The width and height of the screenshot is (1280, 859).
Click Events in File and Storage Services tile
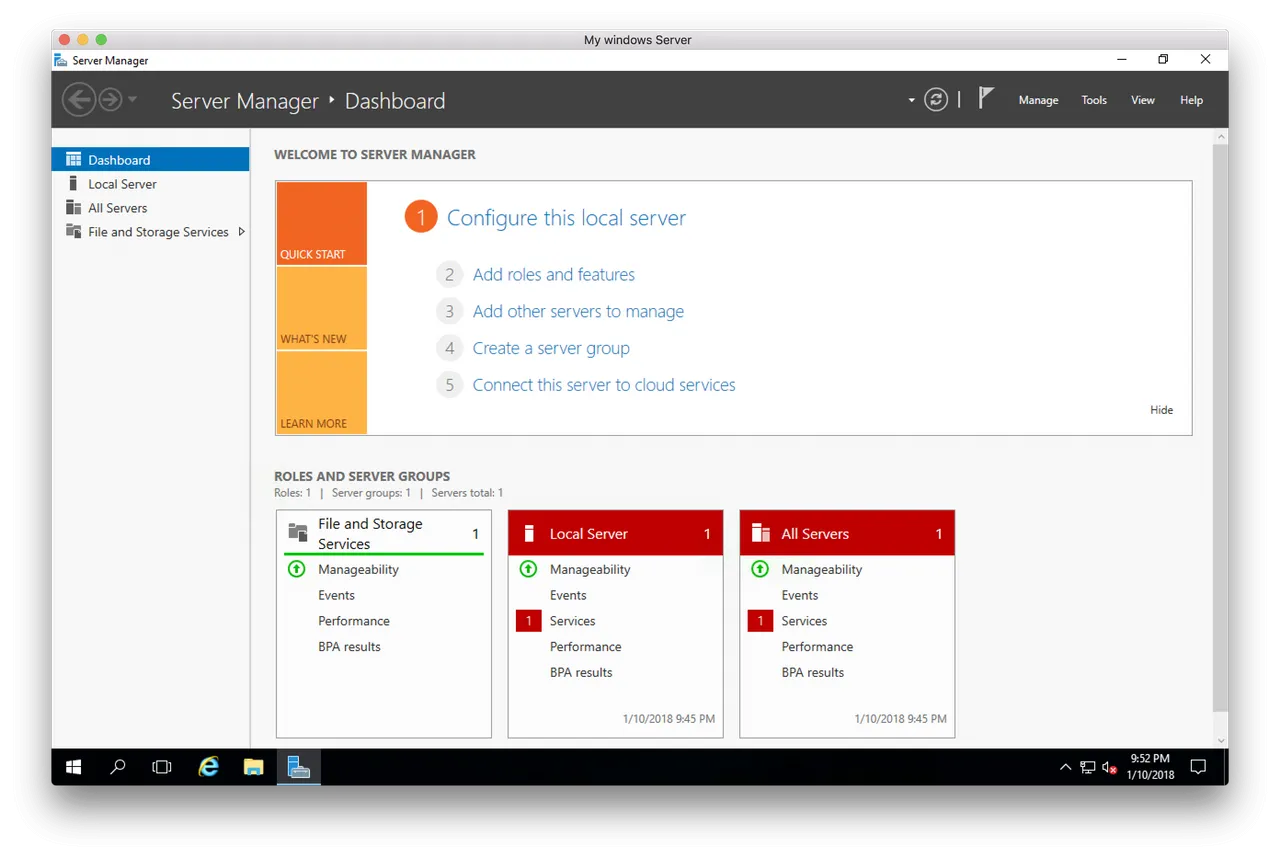point(336,595)
